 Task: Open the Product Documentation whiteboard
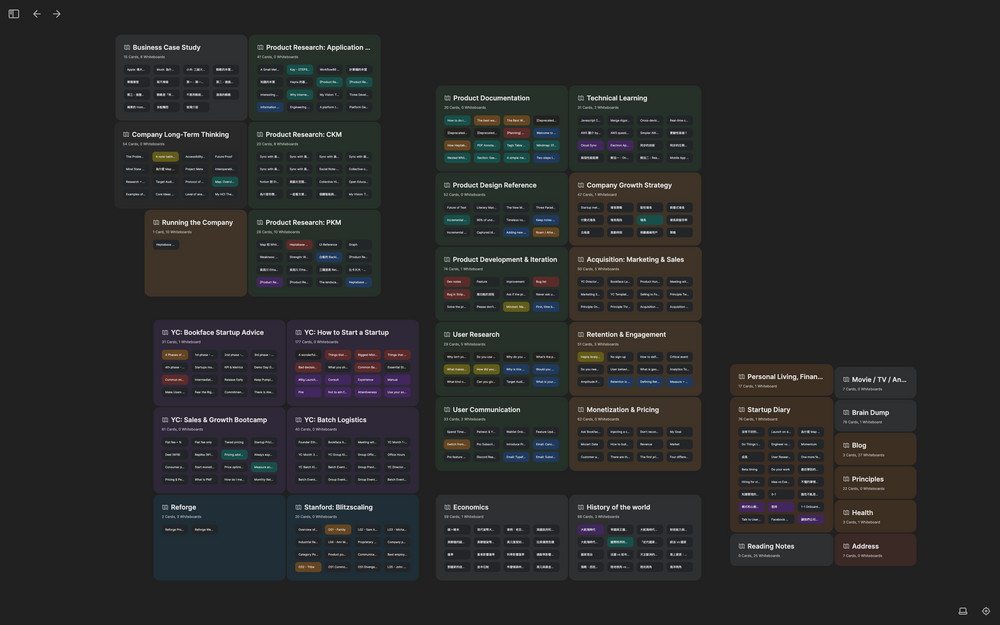coord(491,98)
